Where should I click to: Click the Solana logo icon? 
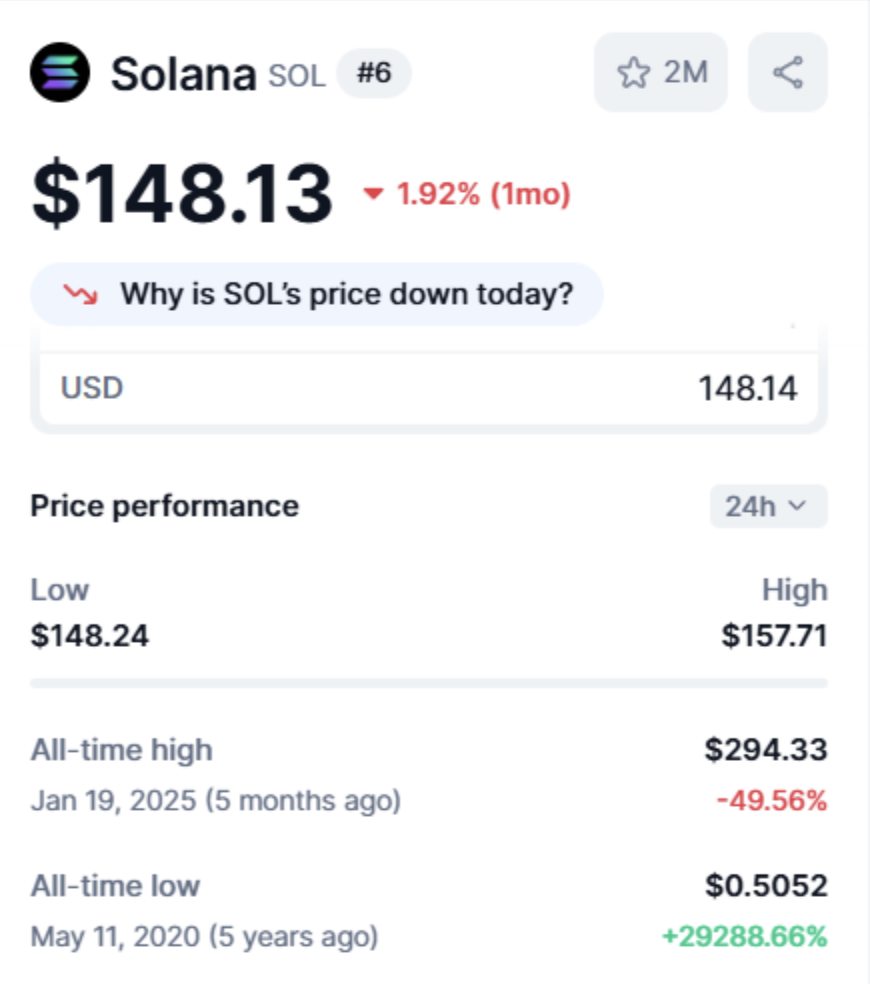(60, 73)
